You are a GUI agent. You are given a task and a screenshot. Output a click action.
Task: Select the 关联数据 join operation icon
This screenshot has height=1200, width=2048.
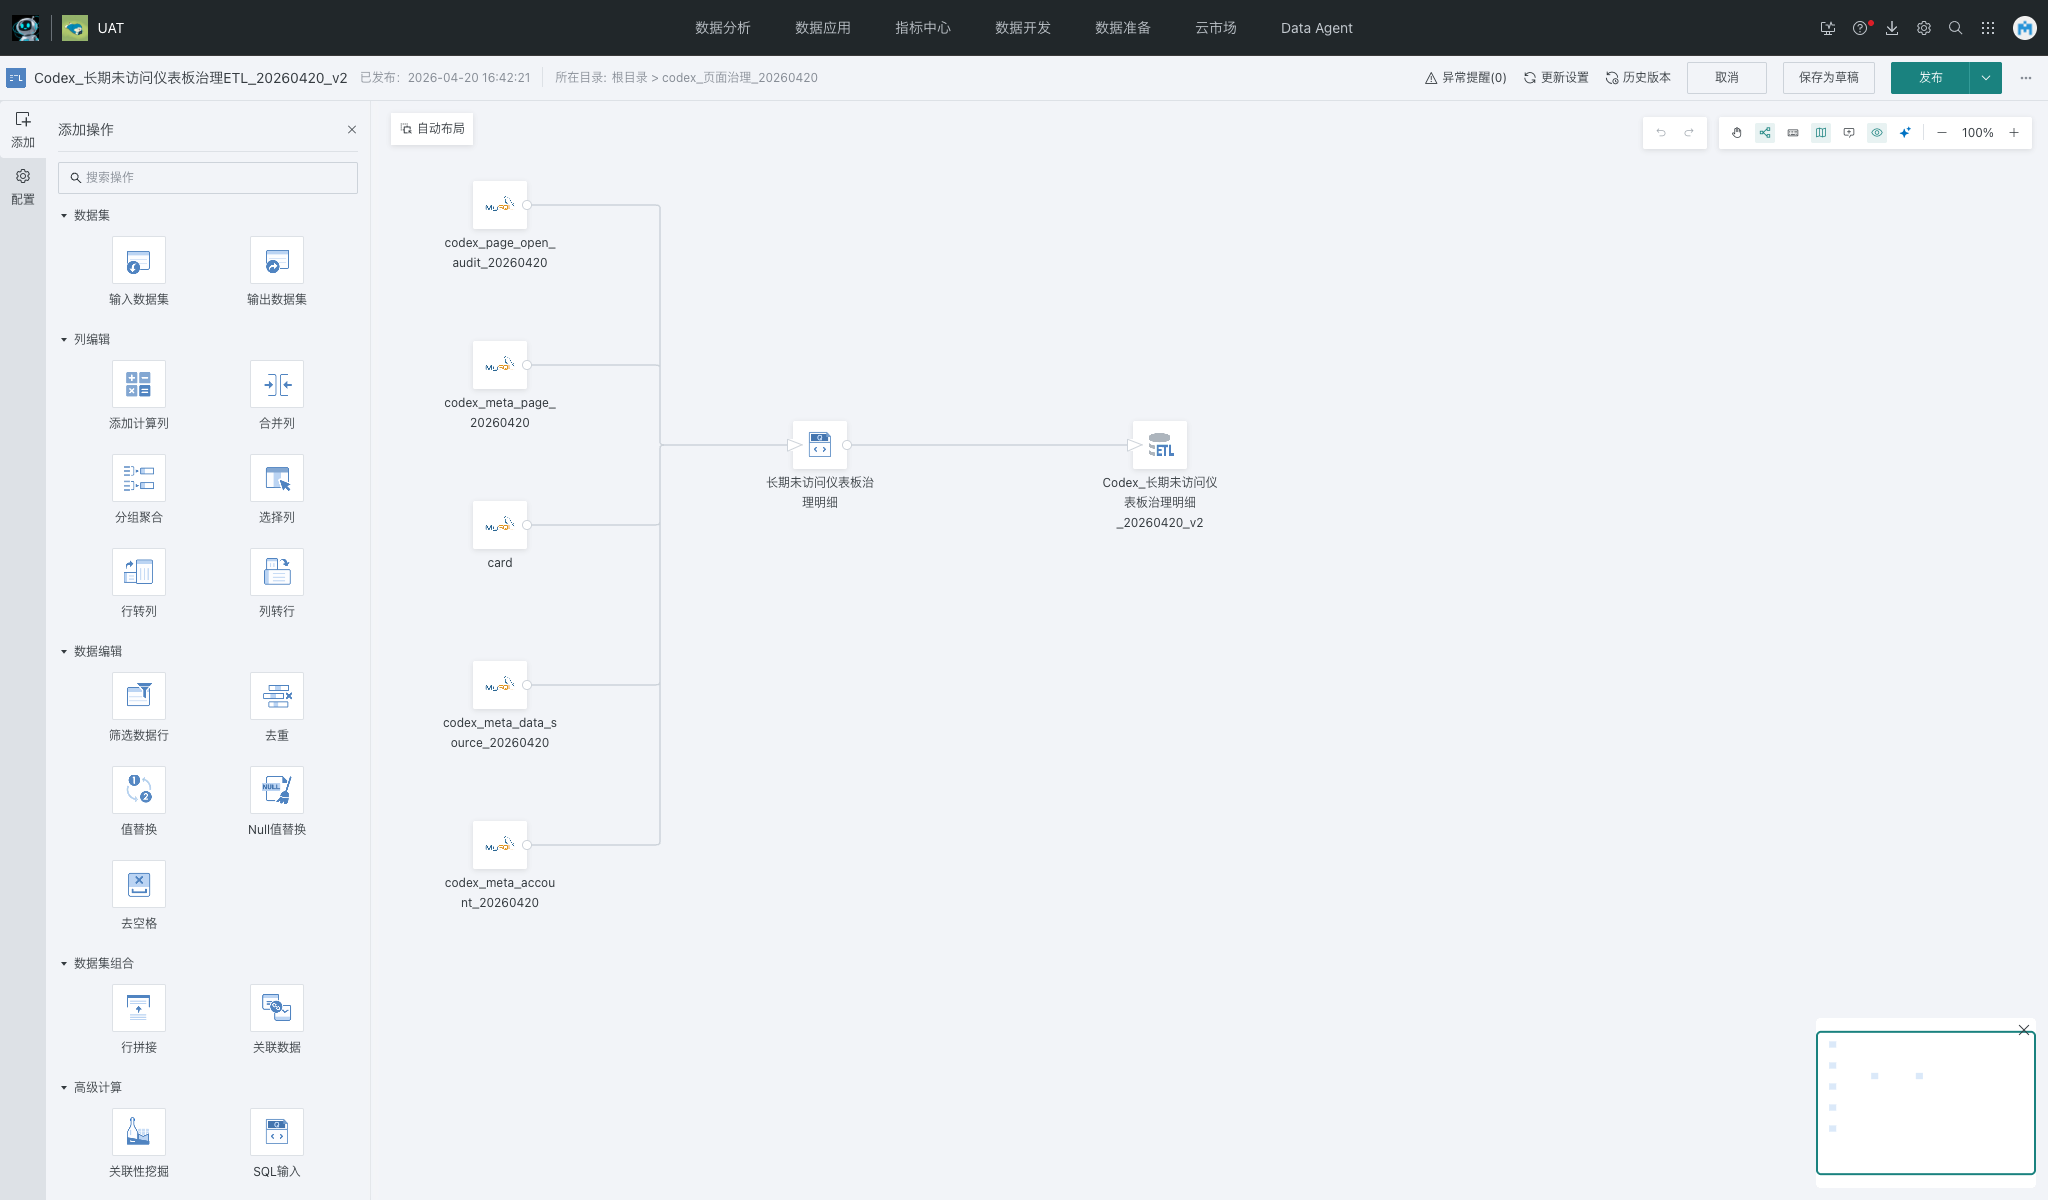277,1008
